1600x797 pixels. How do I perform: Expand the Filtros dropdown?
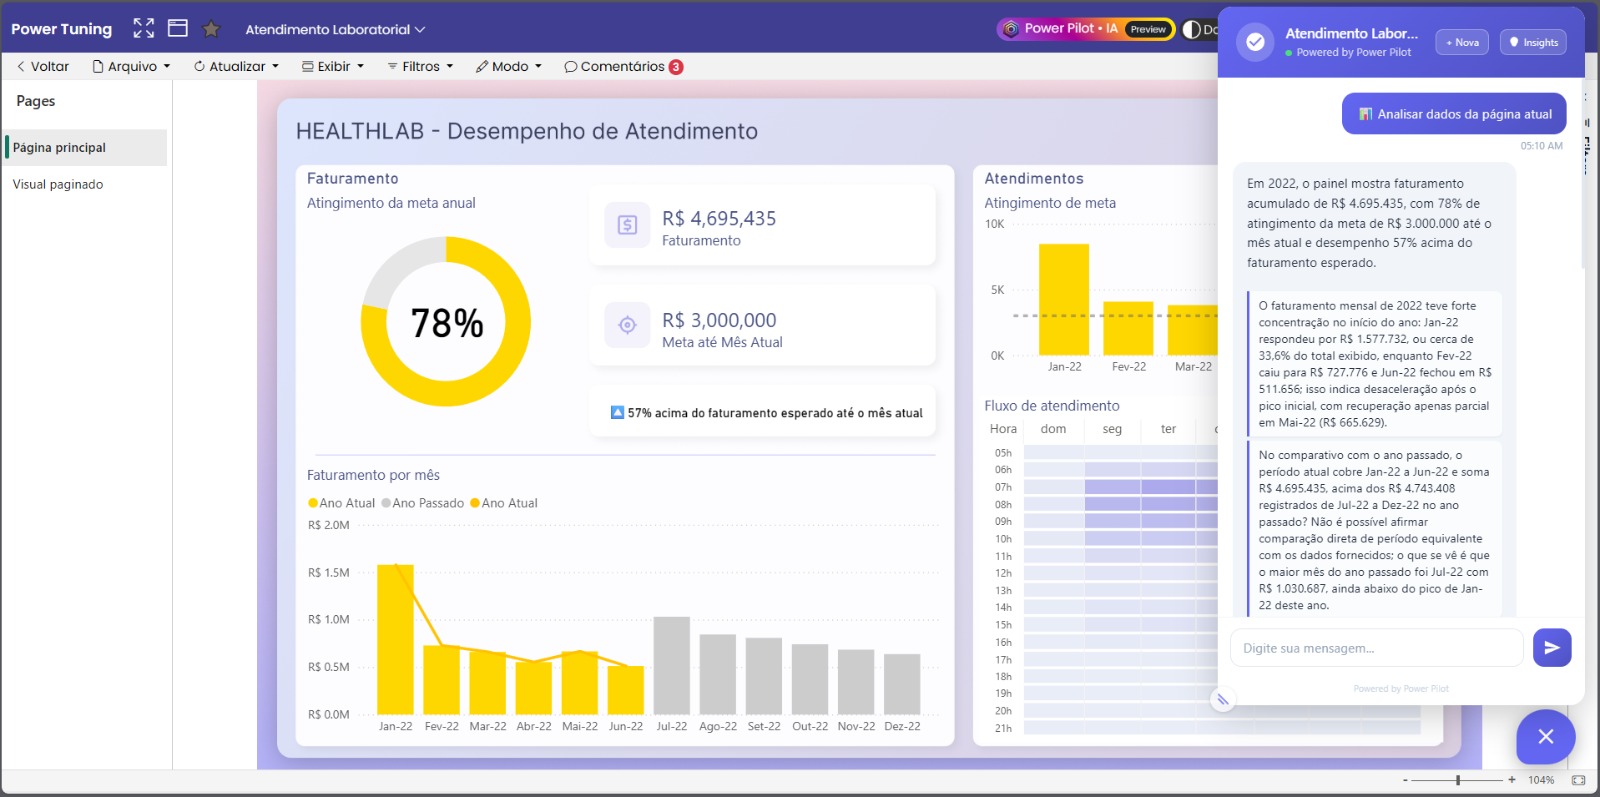pos(420,66)
